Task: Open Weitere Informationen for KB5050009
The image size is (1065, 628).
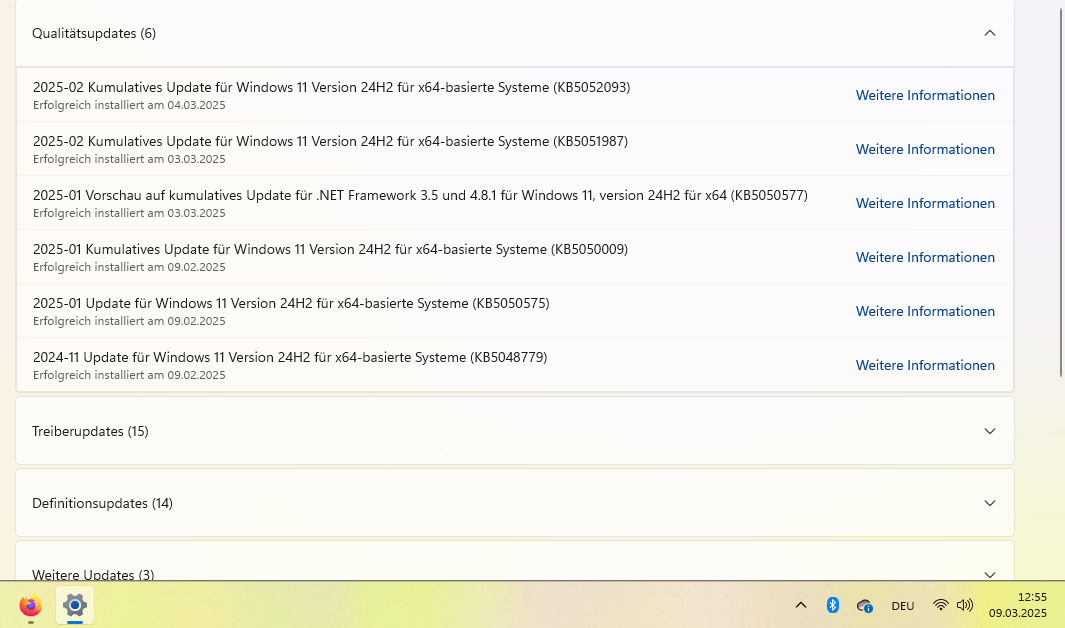Action: 925,257
